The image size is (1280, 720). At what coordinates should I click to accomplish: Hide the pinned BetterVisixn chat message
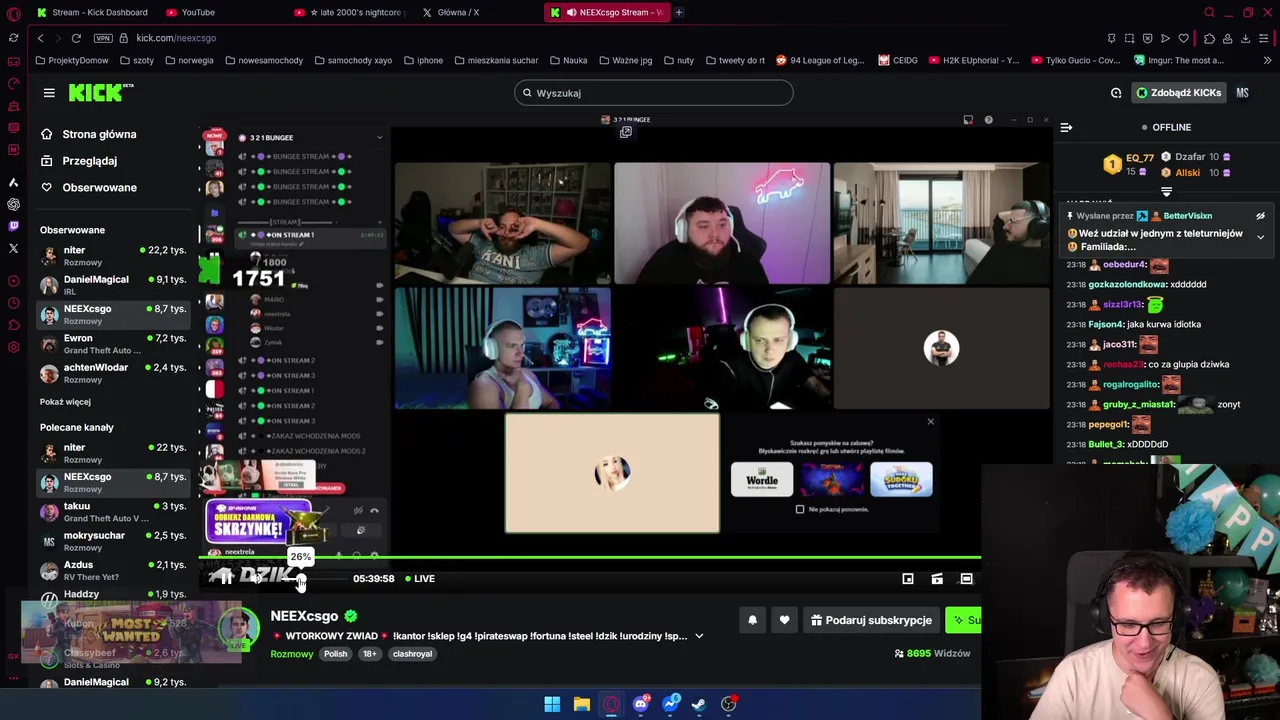point(1260,216)
